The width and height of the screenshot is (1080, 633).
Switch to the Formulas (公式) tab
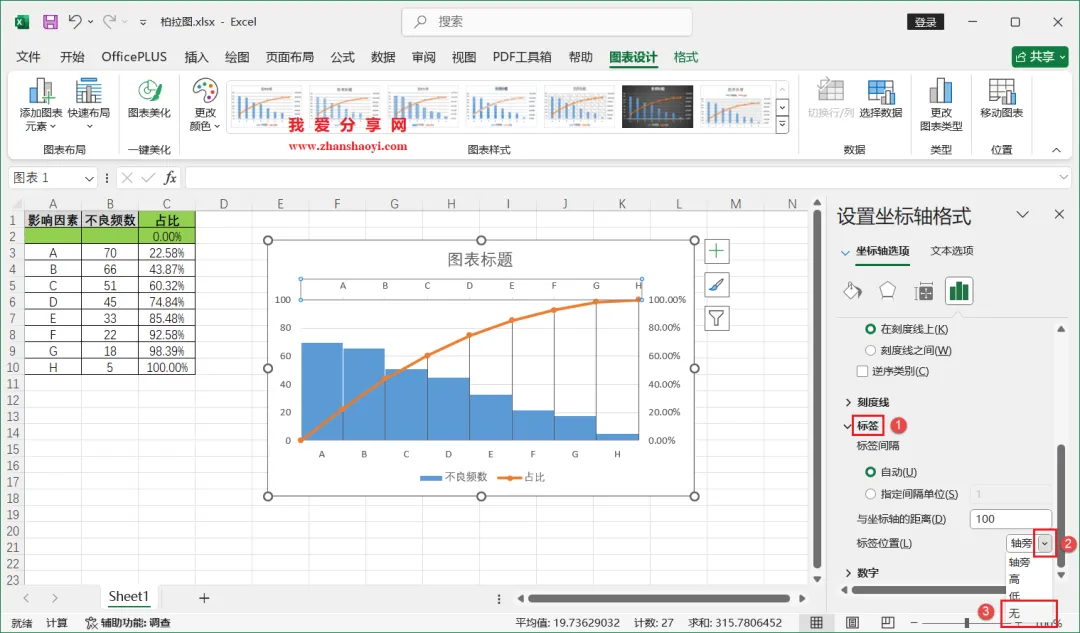click(342, 57)
